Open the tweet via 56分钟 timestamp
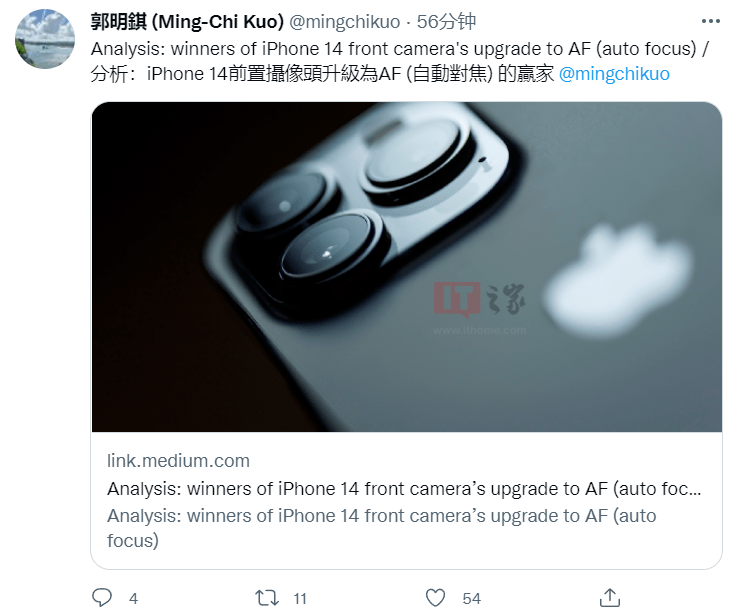The image size is (734, 616). click(446, 22)
